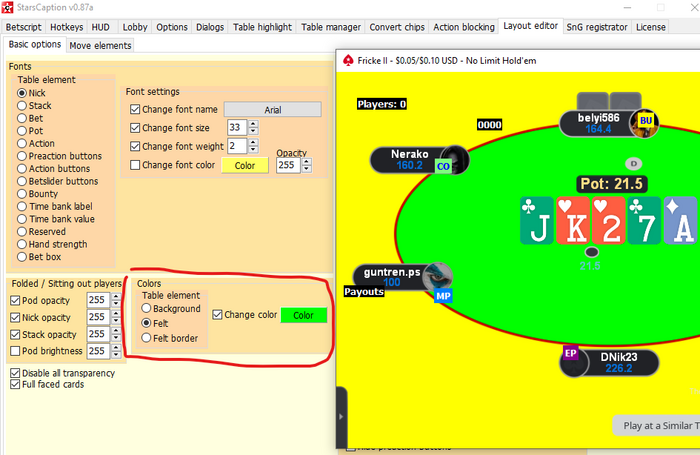700x455 pixels.
Task: Increase the font size stepper
Action: [253, 124]
